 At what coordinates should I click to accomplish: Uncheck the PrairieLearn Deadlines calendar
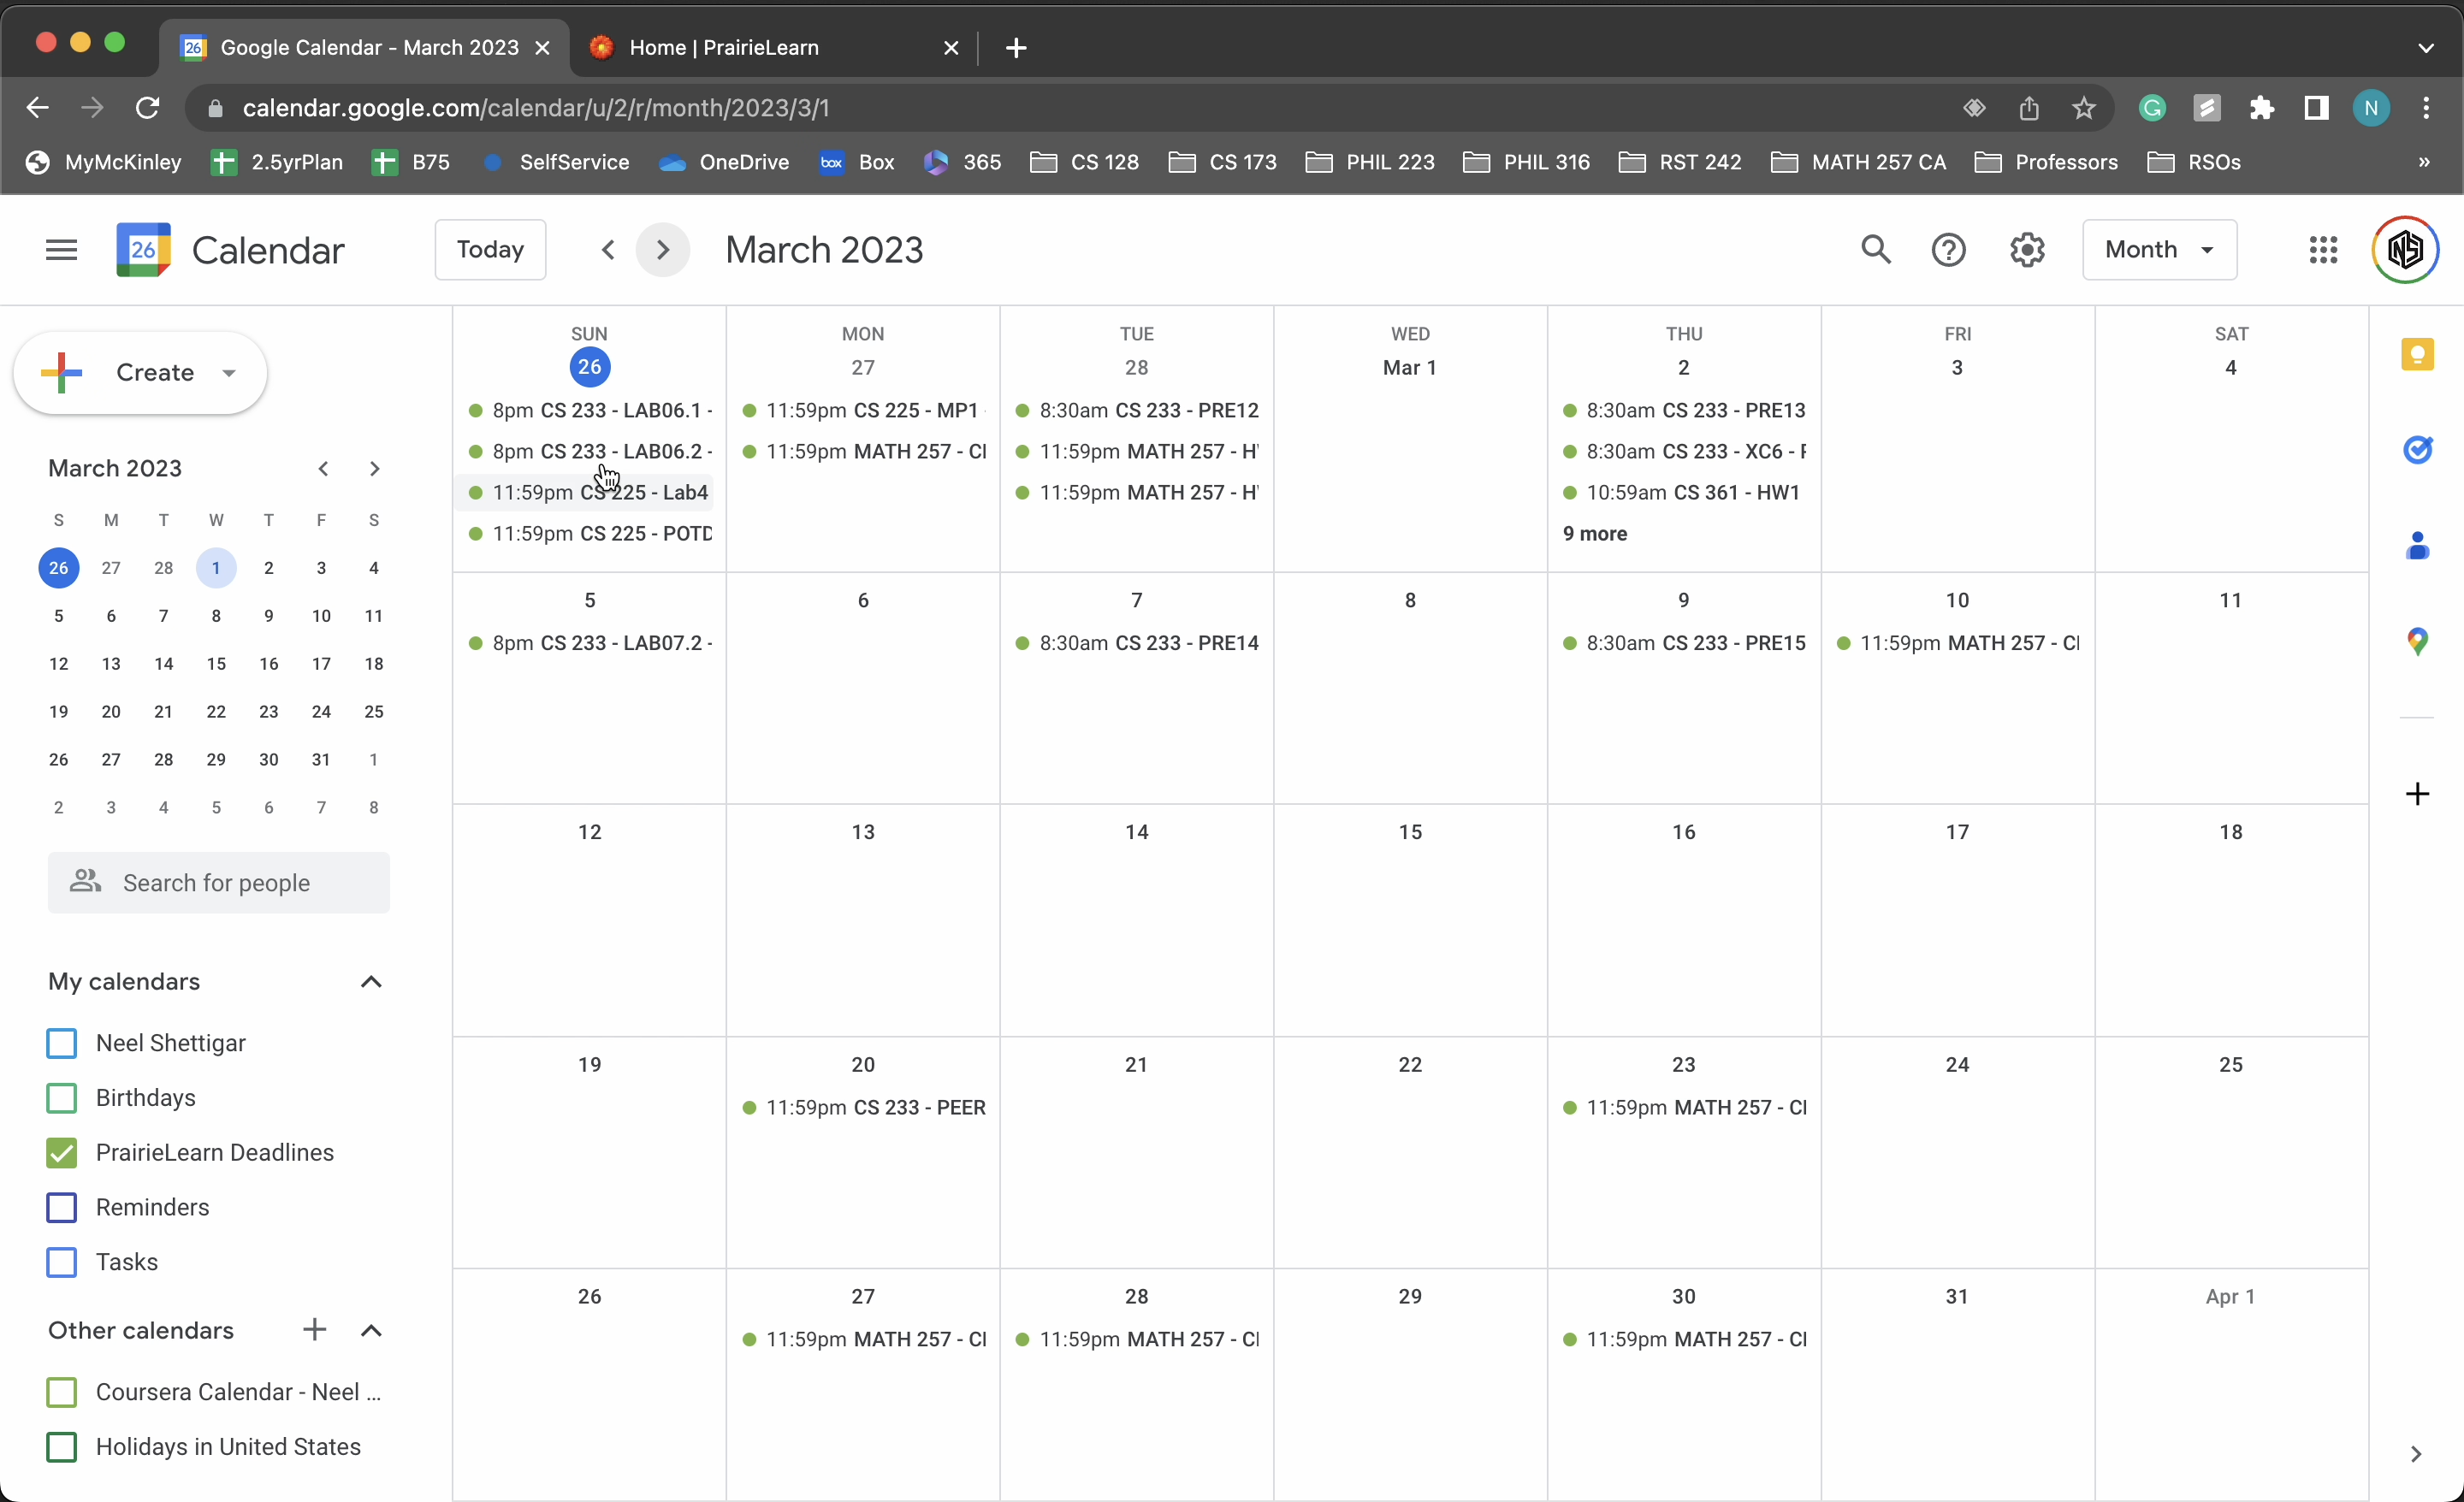coord(62,1153)
